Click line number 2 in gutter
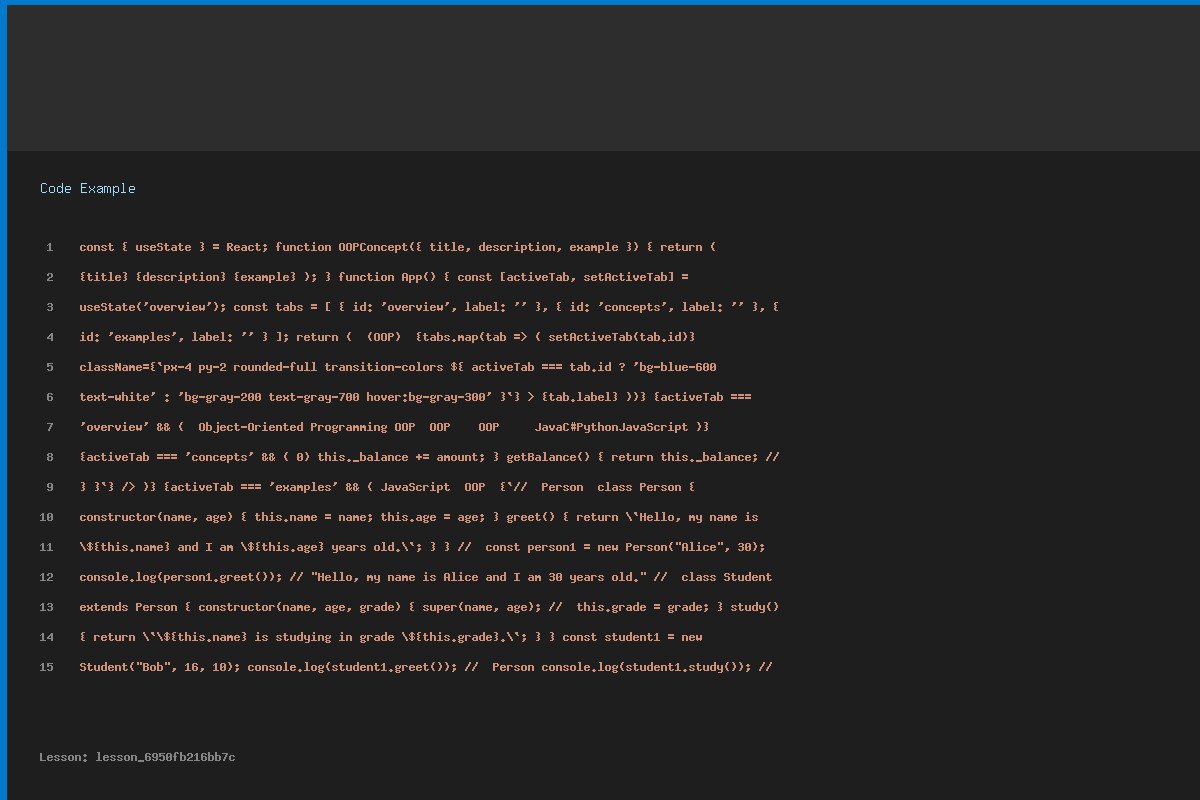 tap(49, 277)
